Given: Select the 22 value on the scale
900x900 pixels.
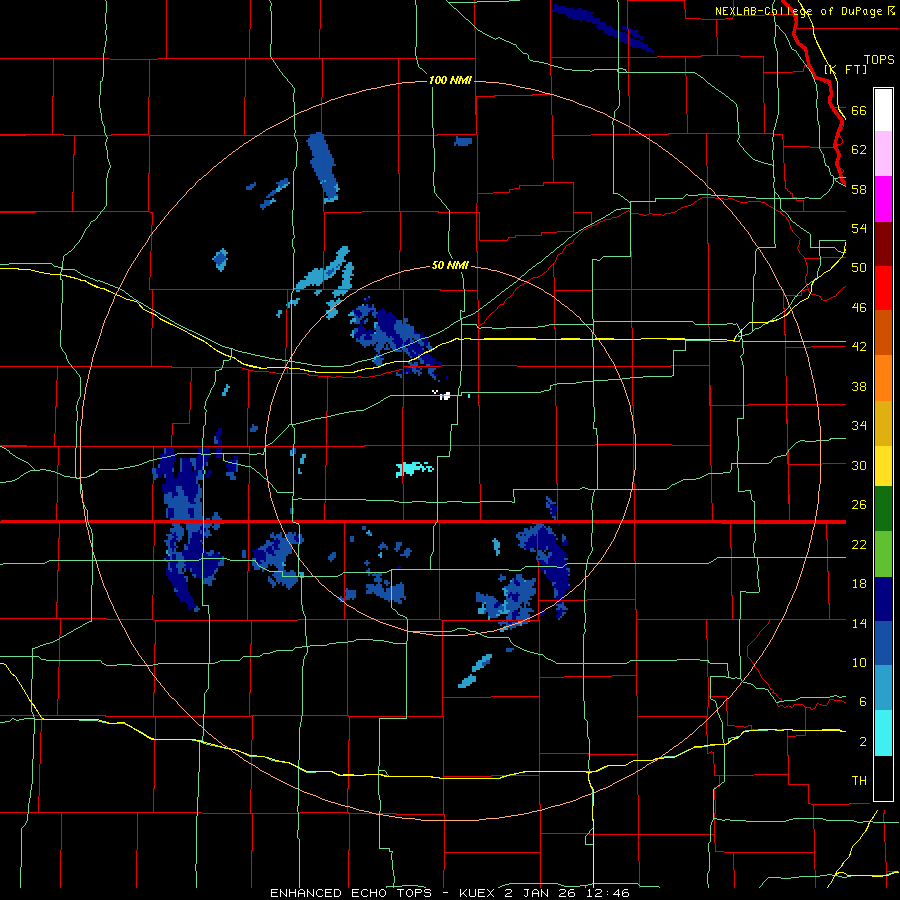Looking at the screenshot, I should coord(859,544).
